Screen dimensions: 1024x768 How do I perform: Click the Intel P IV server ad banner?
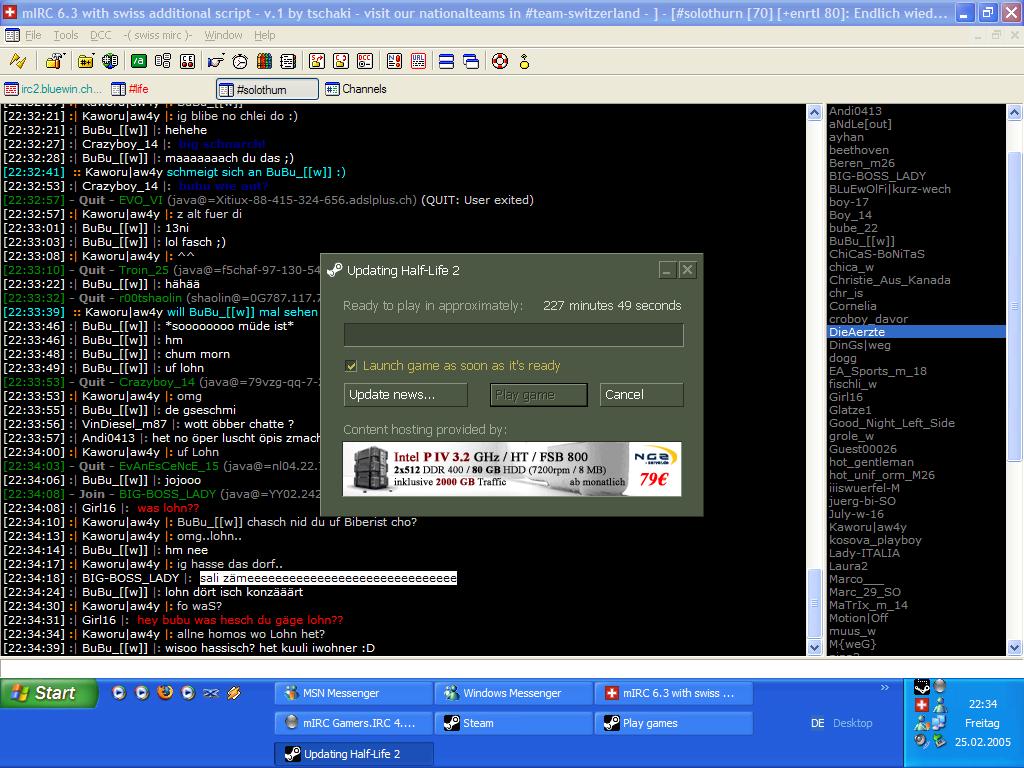pos(512,469)
